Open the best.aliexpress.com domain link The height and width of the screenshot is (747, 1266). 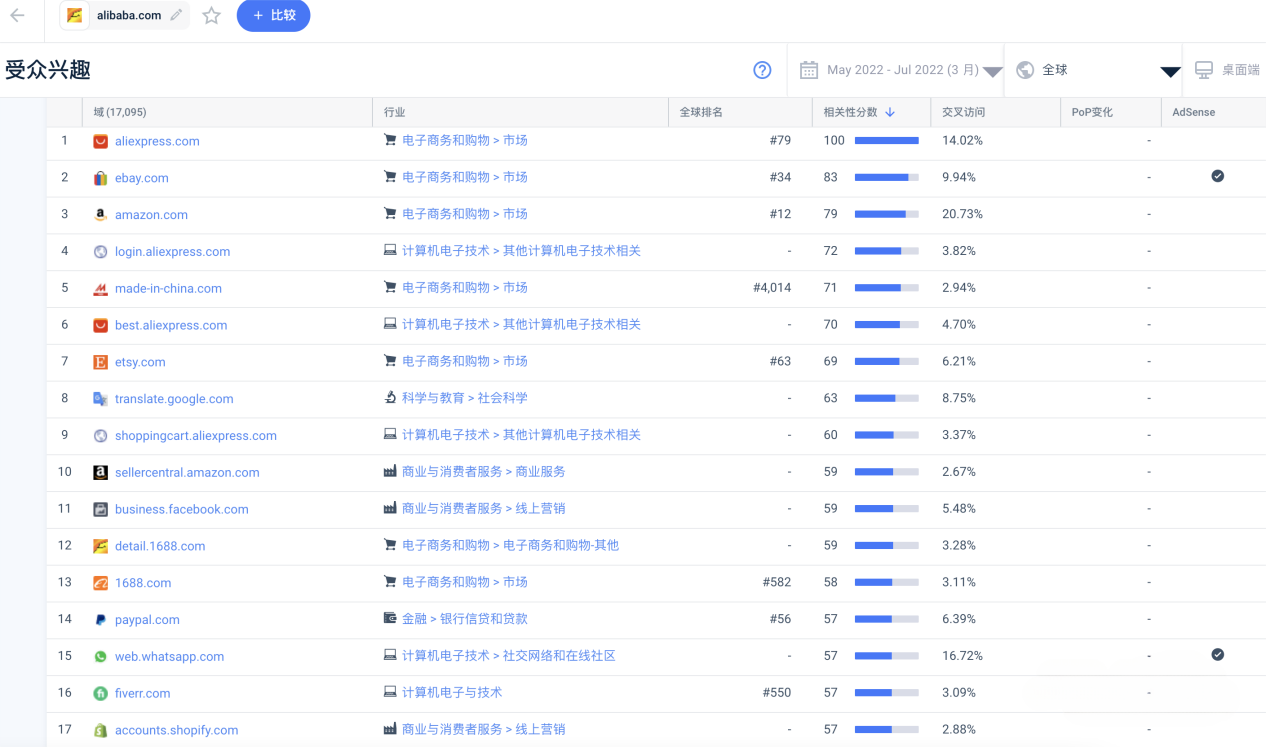pyautogui.click(x=171, y=325)
